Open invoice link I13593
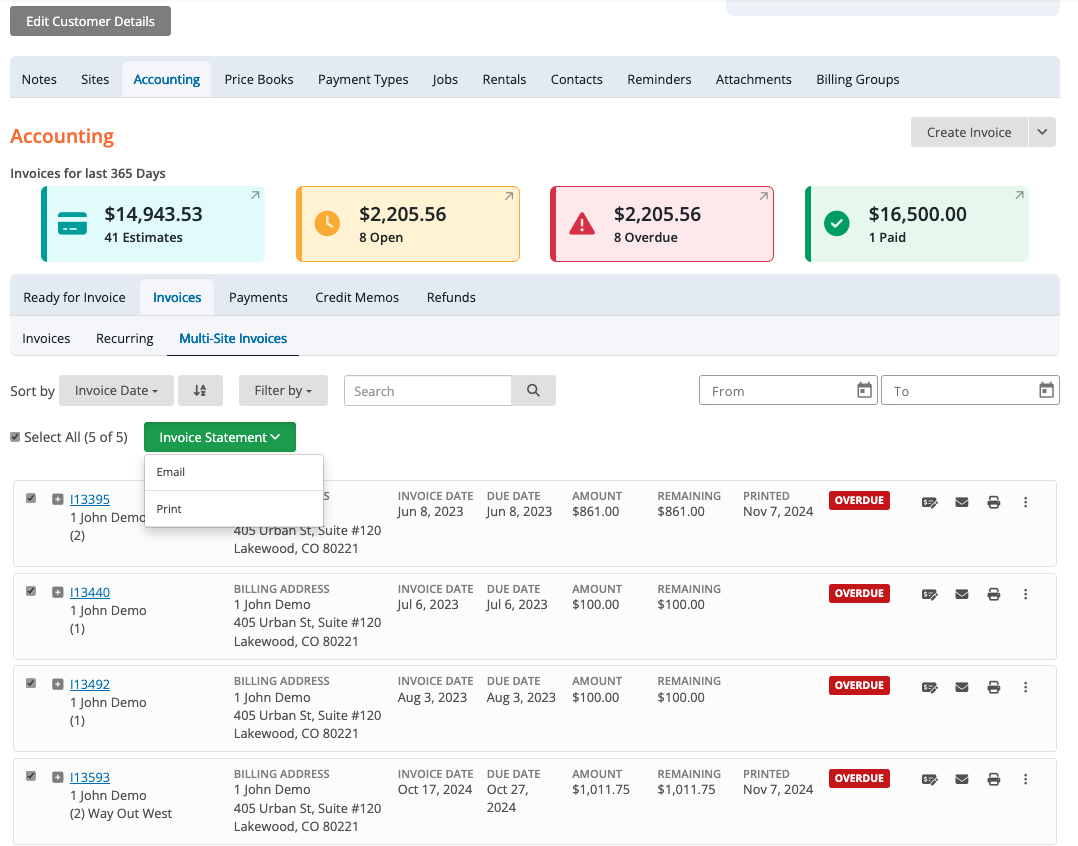The height and width of the screenshot is (846, 1078). pyautogui.click(x=90, y=777)
